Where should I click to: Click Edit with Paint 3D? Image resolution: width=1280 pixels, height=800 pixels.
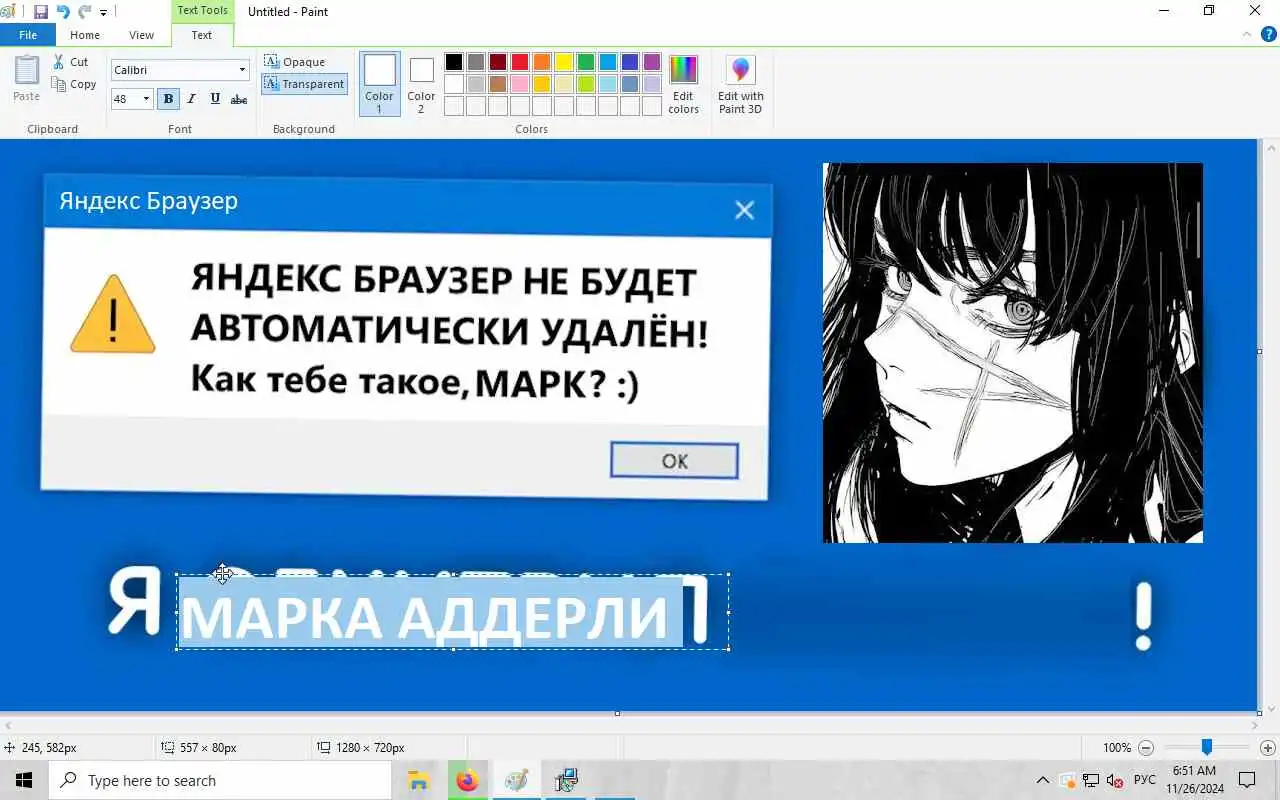(x=741, y=84)
